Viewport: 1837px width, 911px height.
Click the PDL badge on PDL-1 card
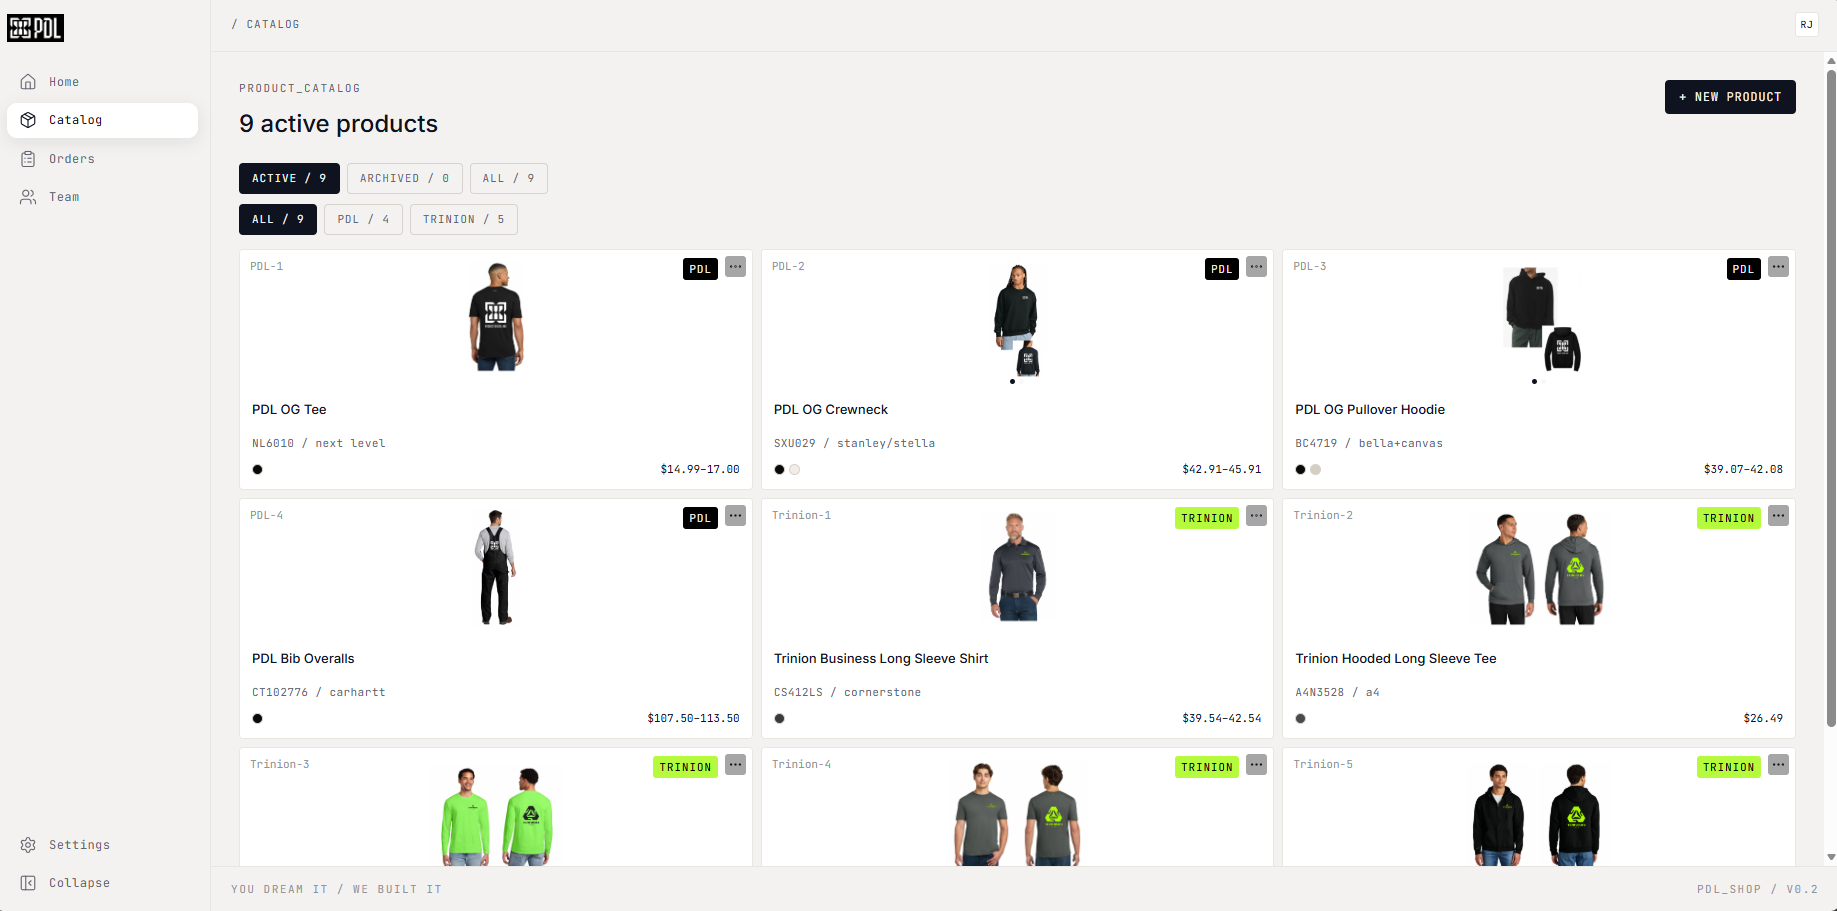[x=700, y=269]
